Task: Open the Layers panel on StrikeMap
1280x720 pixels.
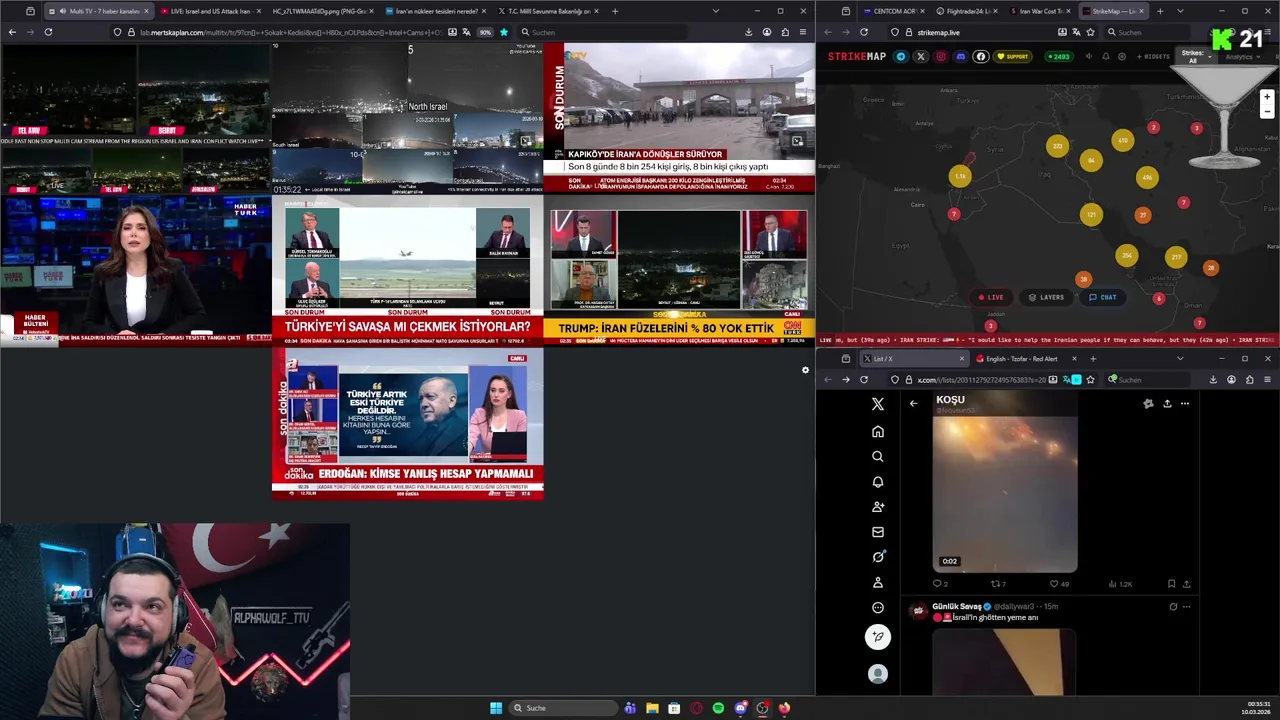Action: (1046, 297)
